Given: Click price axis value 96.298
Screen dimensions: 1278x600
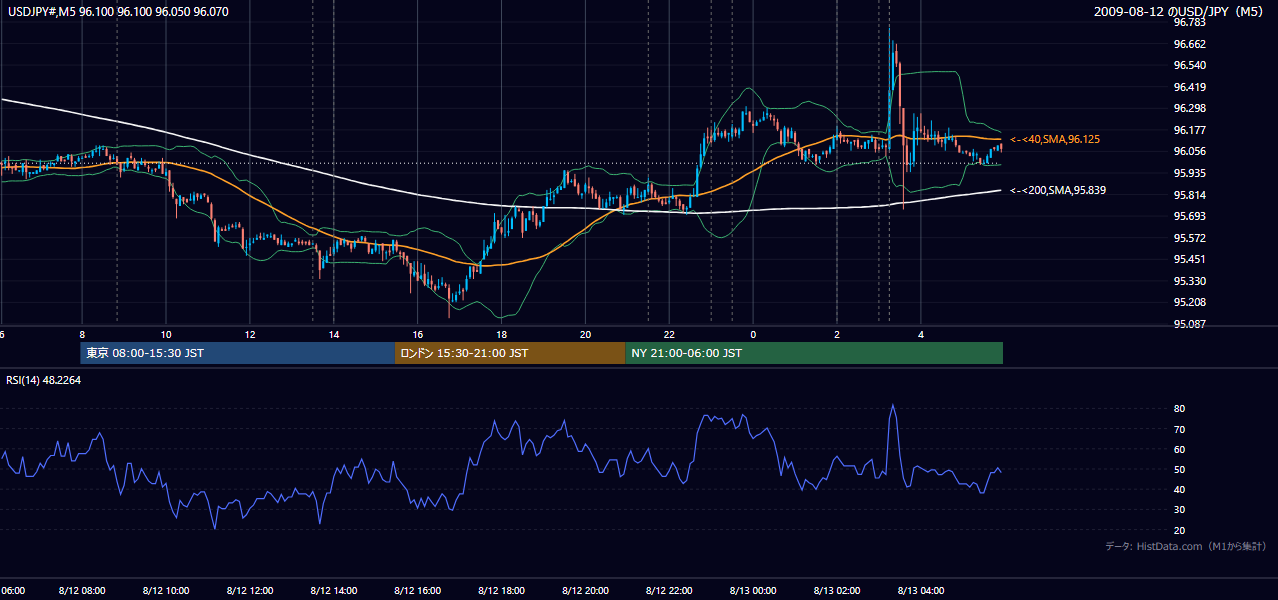Looking at the screenshot, I should pyautogui.click(x=1189, y=108).
